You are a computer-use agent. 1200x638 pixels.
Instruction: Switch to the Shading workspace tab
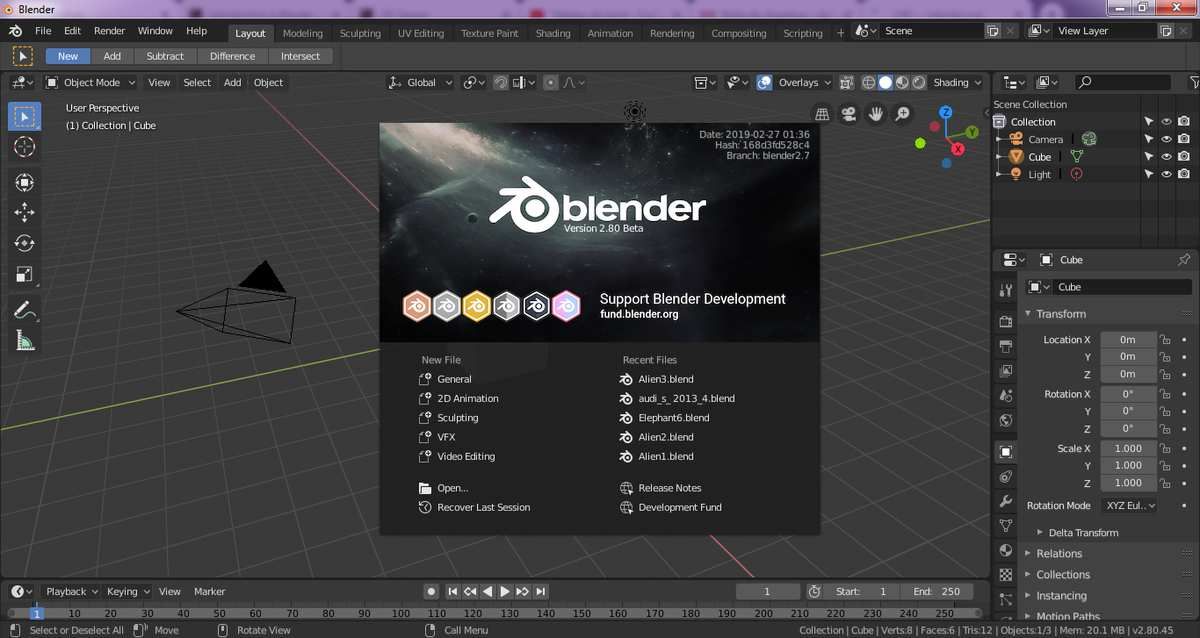[553, 33]
